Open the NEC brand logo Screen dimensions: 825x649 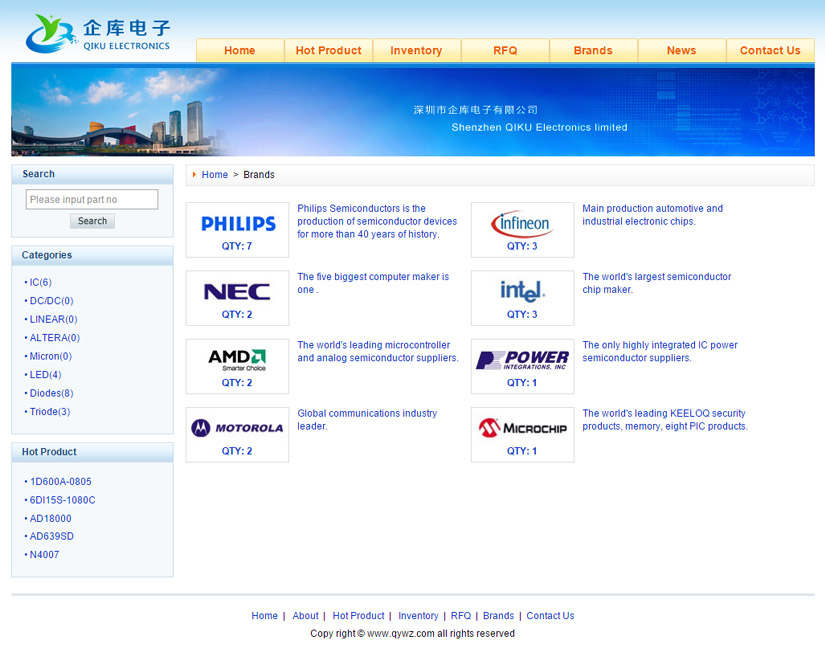coord(237,291)
